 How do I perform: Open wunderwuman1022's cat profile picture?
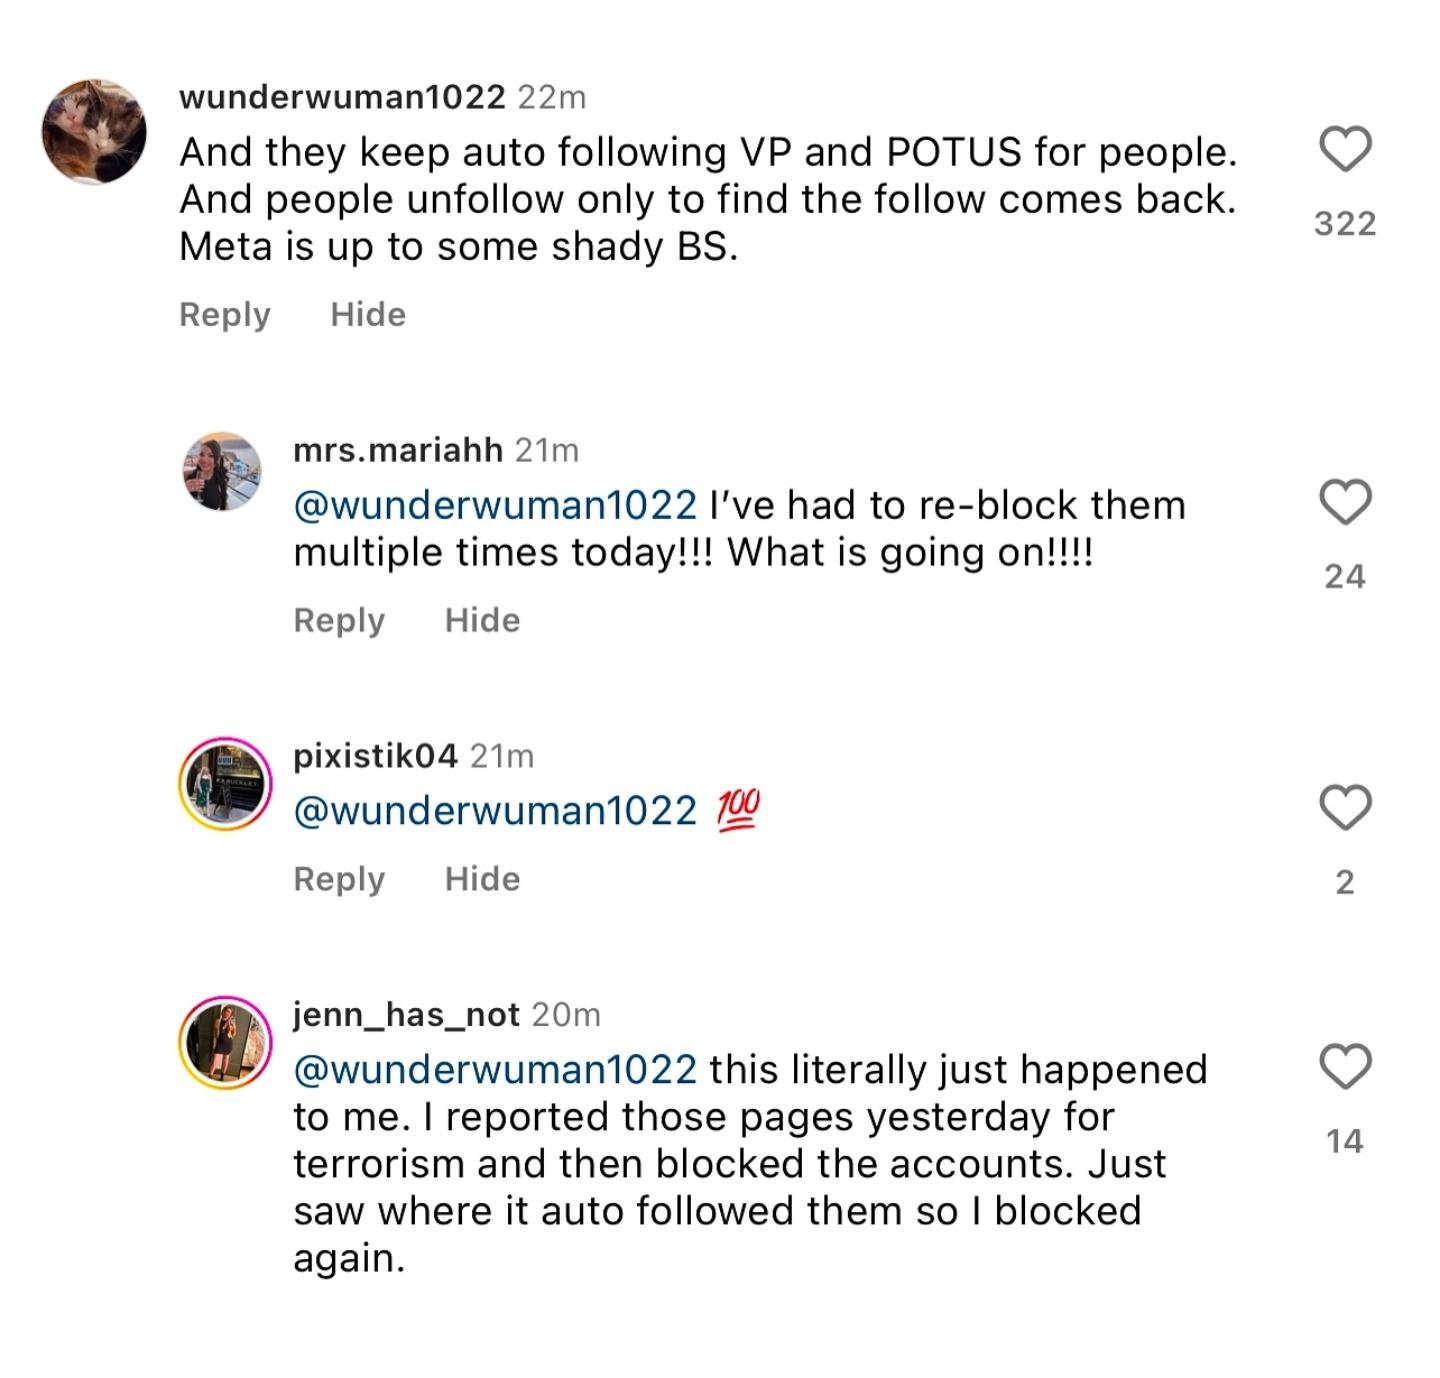pyautogui.click(x=94, y=132)
